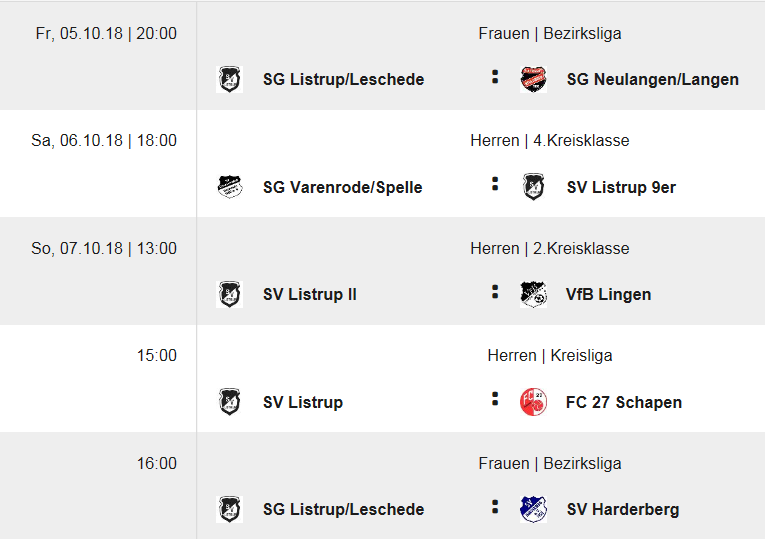Viewport: 765px width, 539px height.
Task: Open the SG Neulangen/Langen team page
Action: (x=652, y=79)
